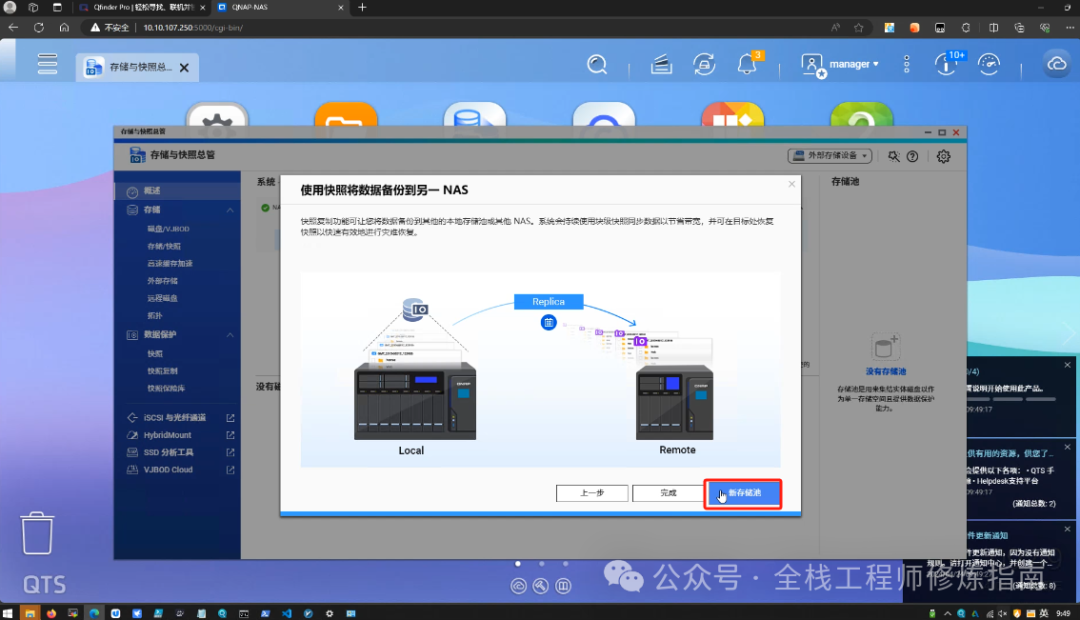
Task: Select 远程磁盘 in the sidebar
Action: click(x=163, y=298)
